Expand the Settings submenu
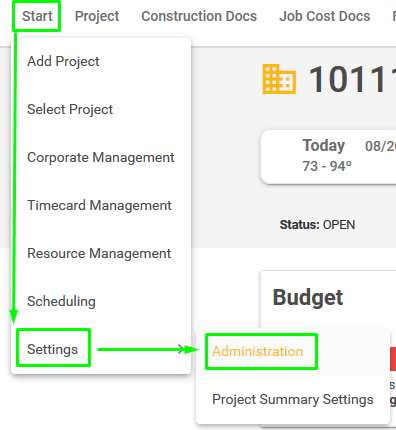 click(101, 349)
